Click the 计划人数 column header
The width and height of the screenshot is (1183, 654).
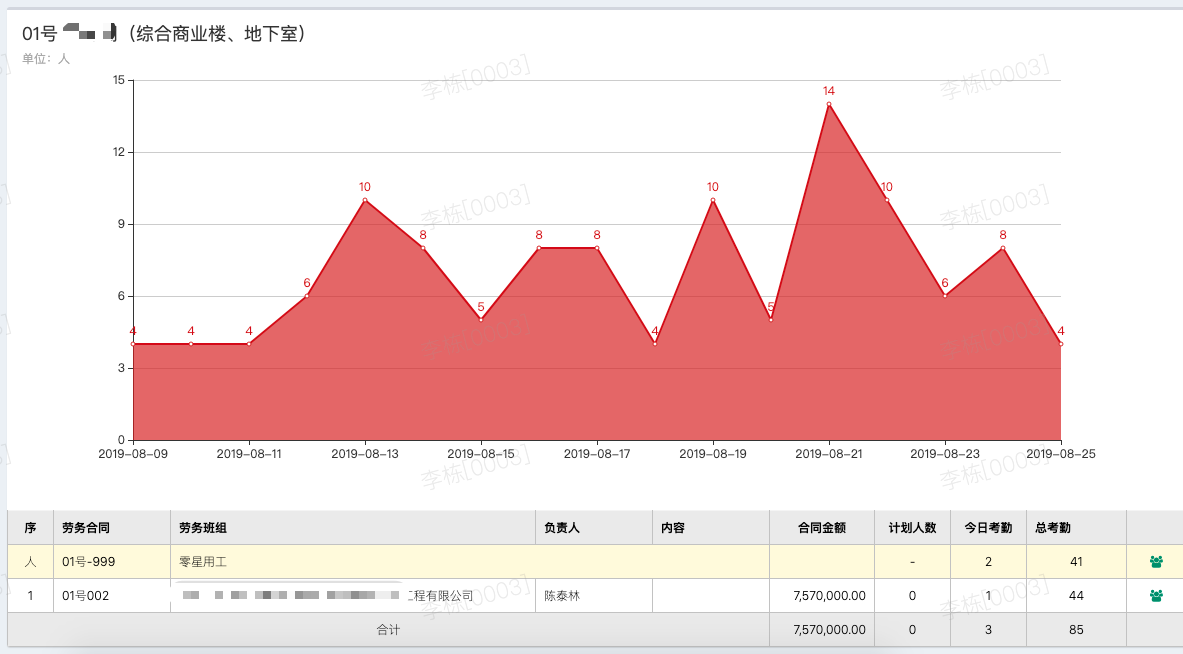point(913,528)
